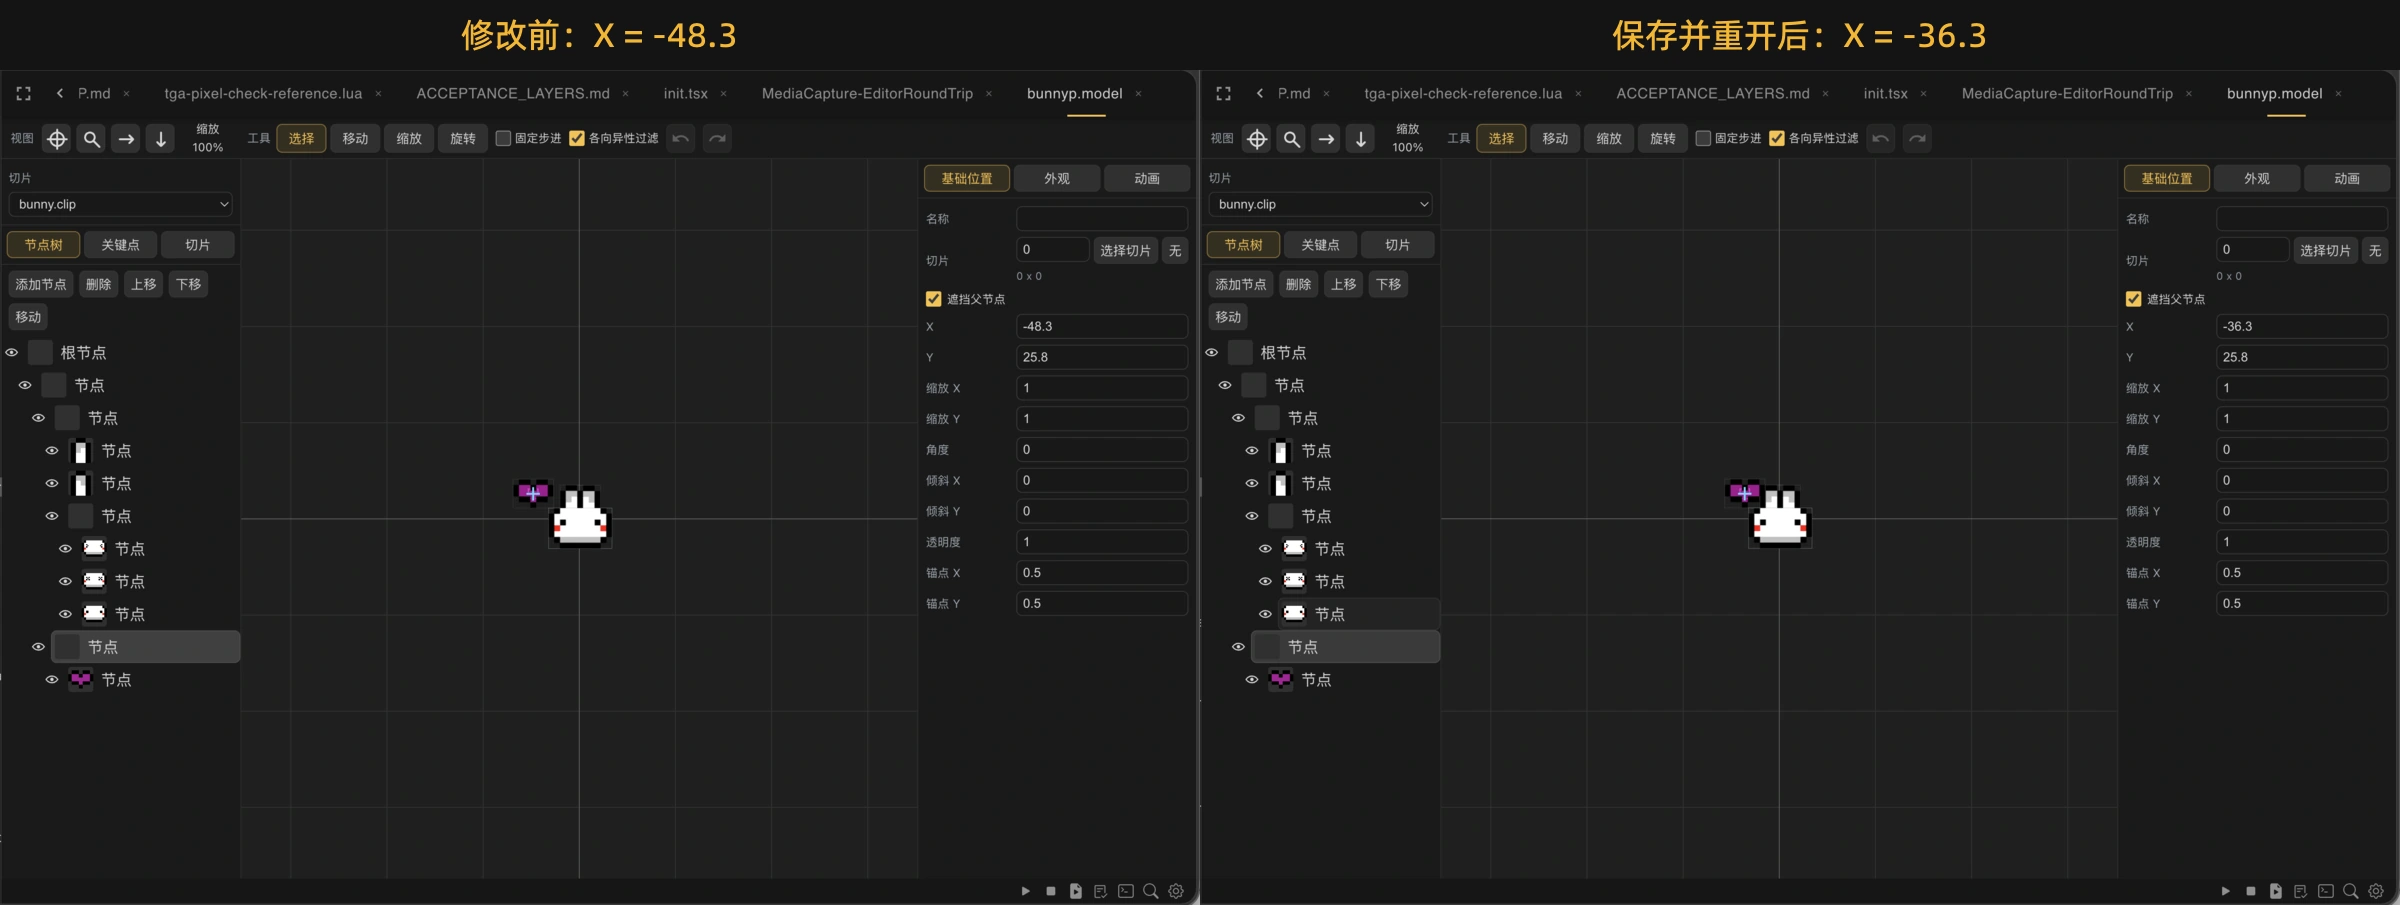Select the 旋转 tool in left panel
The image size is (2400, 905).
pyautogui.click(x=463, y=138)
